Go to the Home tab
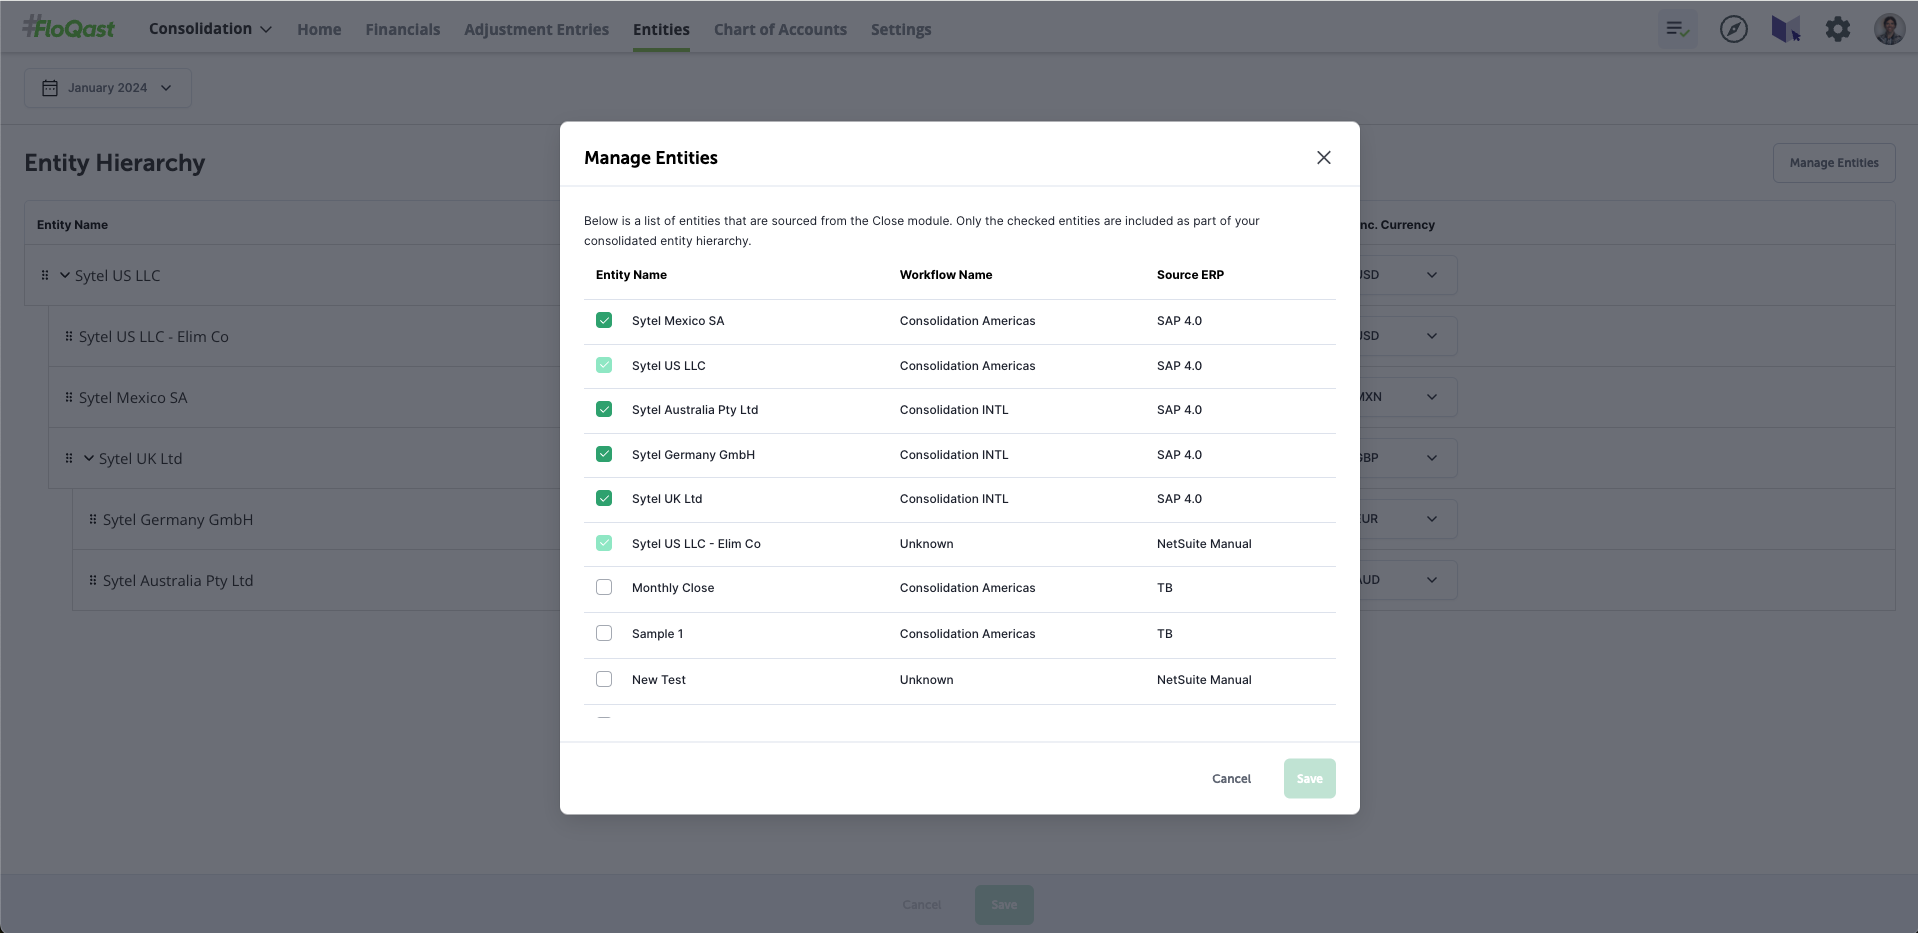 click(x=319, y=30)
